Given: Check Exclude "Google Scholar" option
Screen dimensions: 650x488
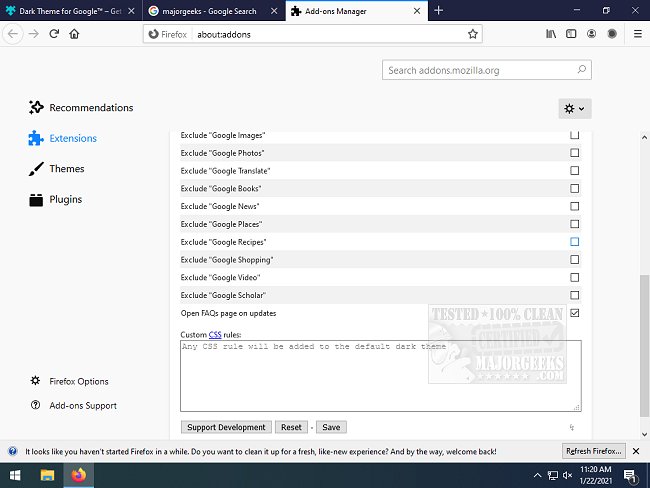Looking at the screenshot, I should coord(575,295).
